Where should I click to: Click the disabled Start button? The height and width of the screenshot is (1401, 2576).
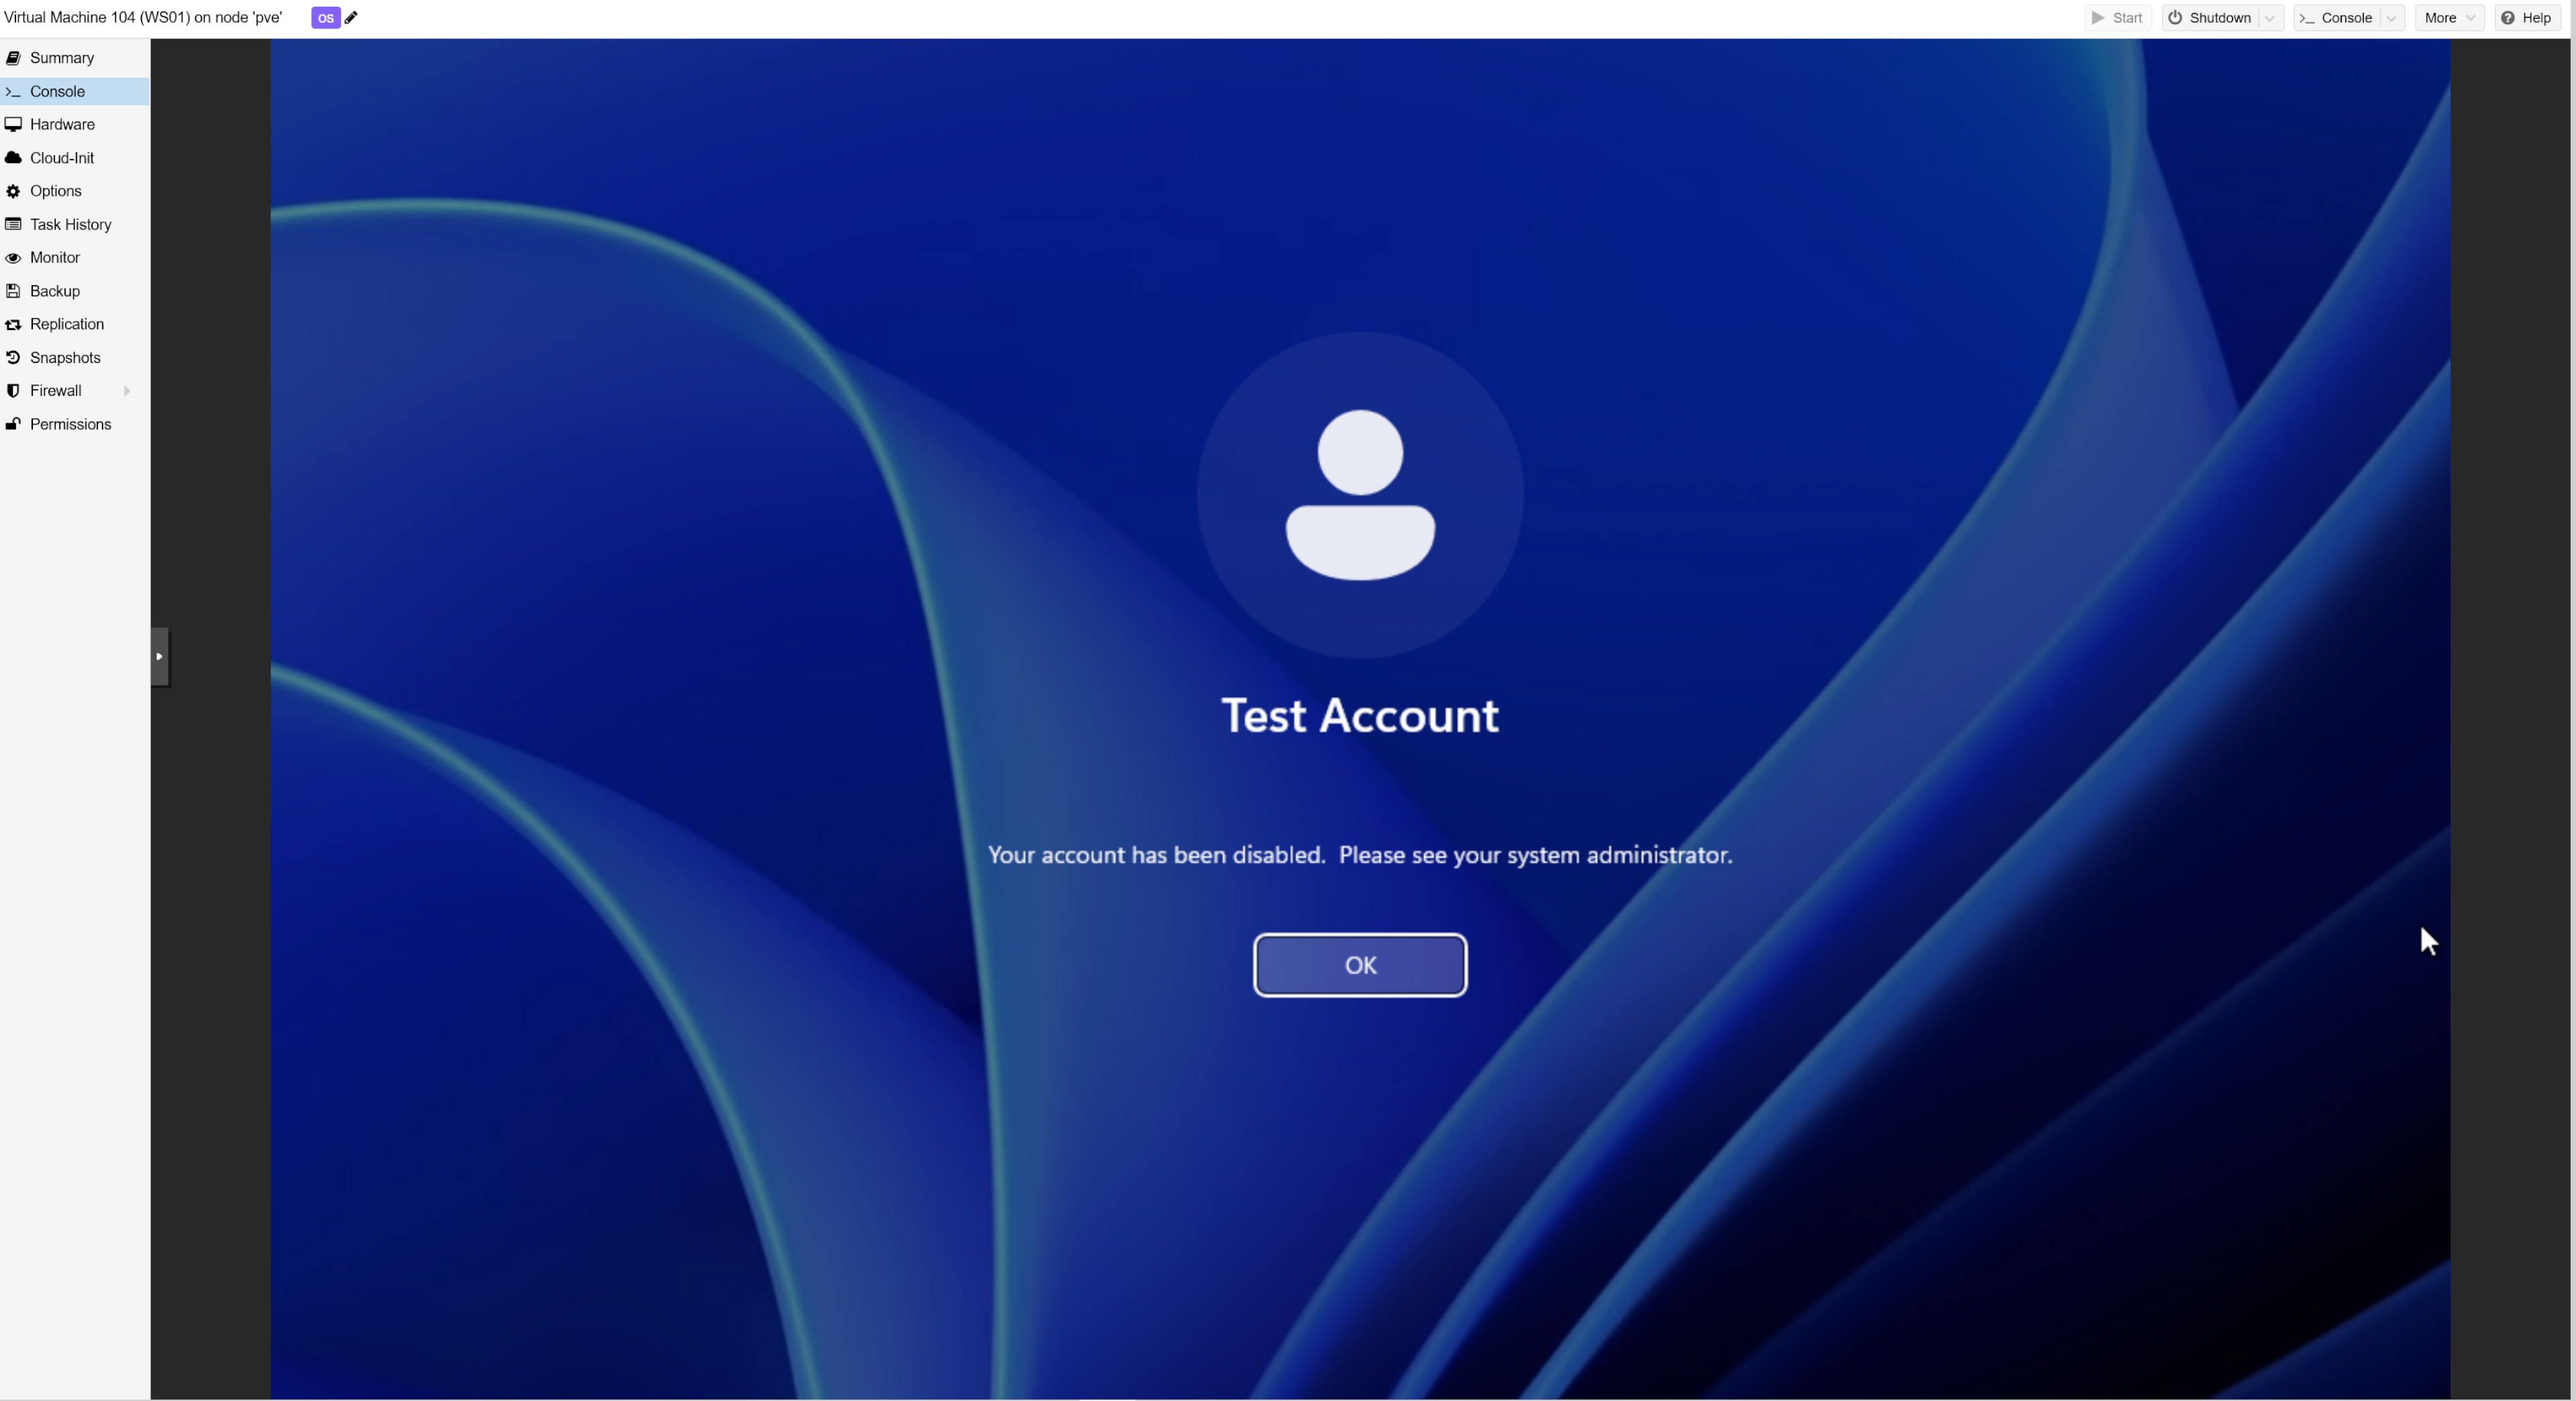(x=2118, y=18)
